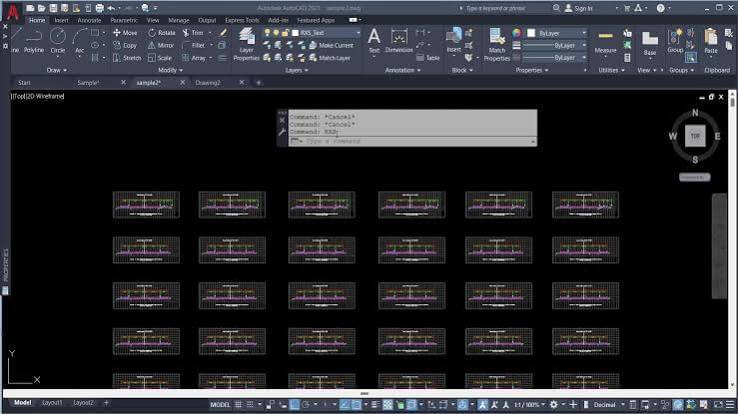
Task: Toggle polar tracking in status bar
Action: pyautogui.click(x=305, y=405)
